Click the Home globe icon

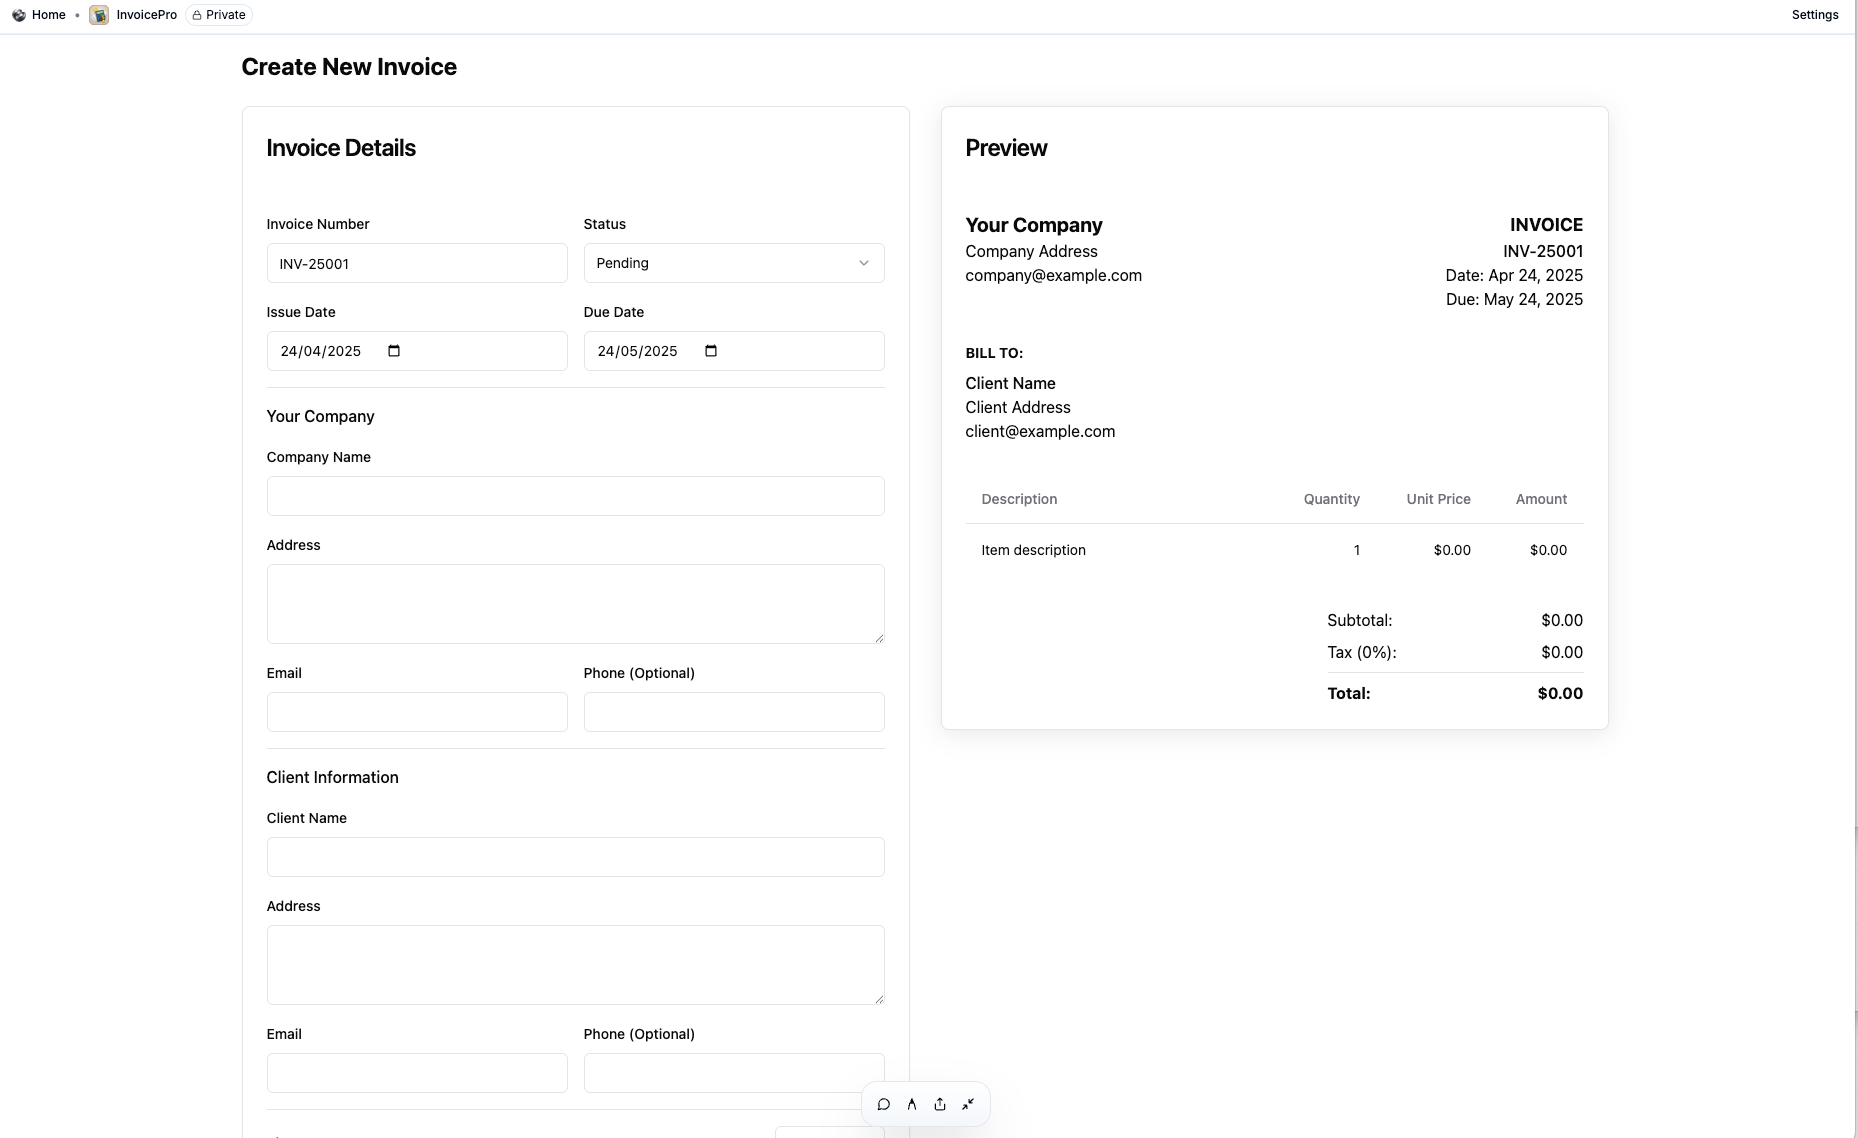pyautogui.click(x=19, y=15)
